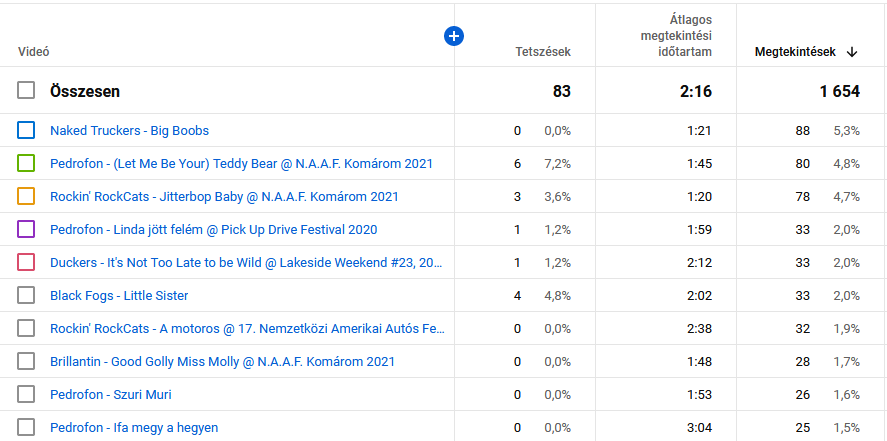Open Naked Truckers - Big Boobs video link
This screenshot has width=887, height=441.
point(130,131)
